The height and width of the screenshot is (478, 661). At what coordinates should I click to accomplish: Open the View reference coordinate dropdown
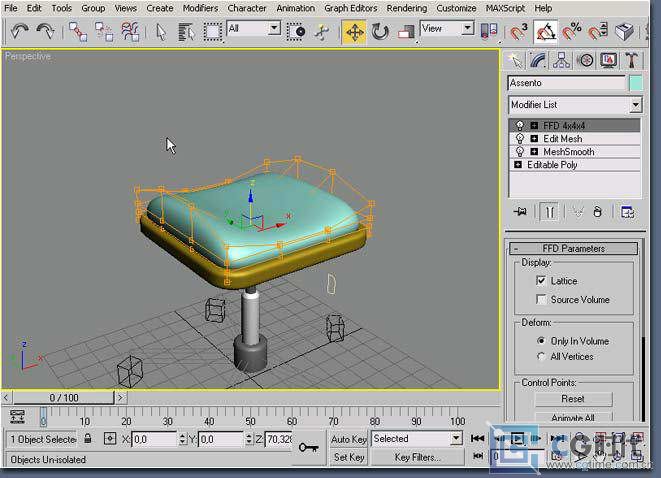click(x=468, y=28)
